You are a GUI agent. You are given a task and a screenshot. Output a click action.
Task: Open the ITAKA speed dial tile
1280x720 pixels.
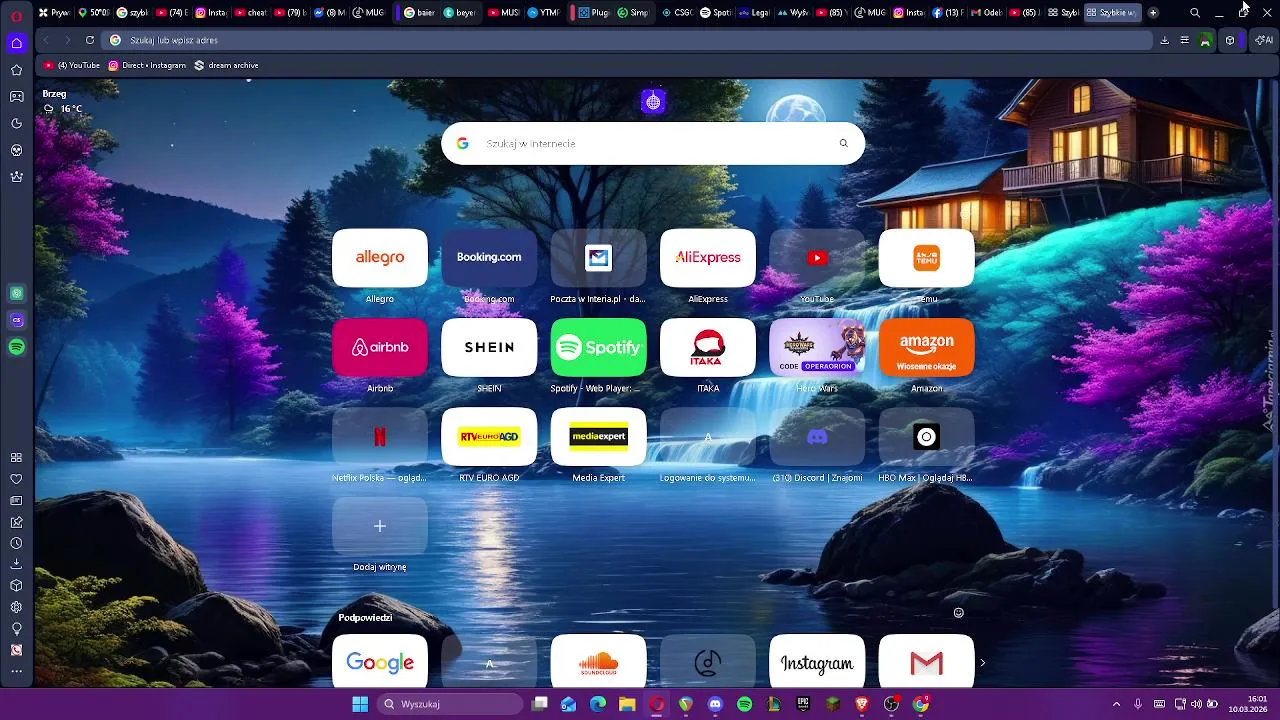[x=708, y=347]
